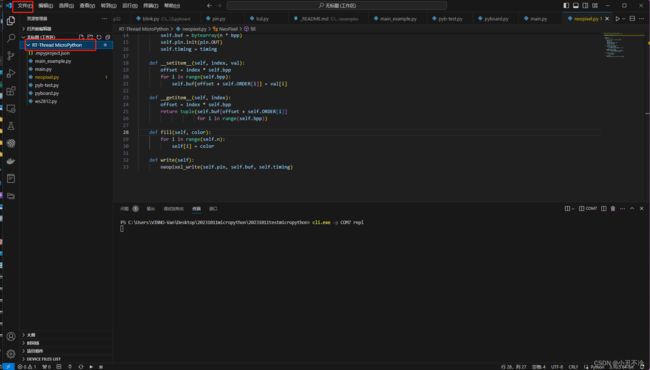Open Remote Explorer in activity bar
This screenshot has width=650, height=370.
(x=11, y=109)
